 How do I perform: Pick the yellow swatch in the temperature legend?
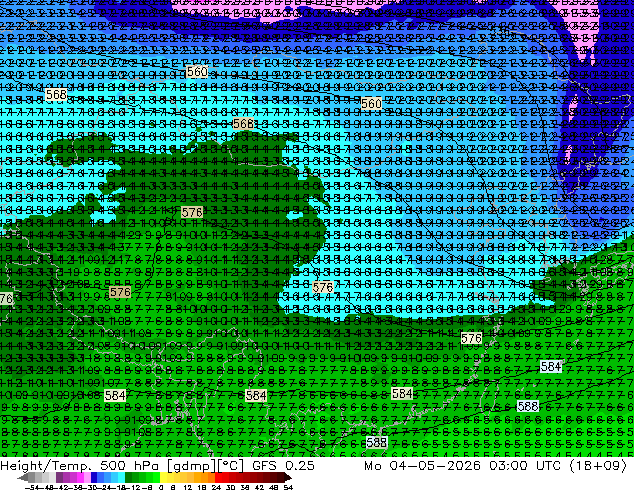163,478
